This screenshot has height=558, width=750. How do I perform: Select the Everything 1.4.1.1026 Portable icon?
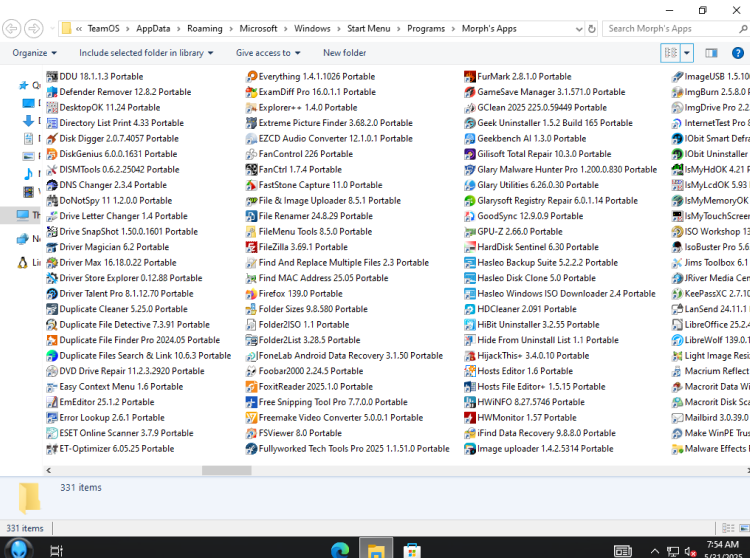coord(251,77)
